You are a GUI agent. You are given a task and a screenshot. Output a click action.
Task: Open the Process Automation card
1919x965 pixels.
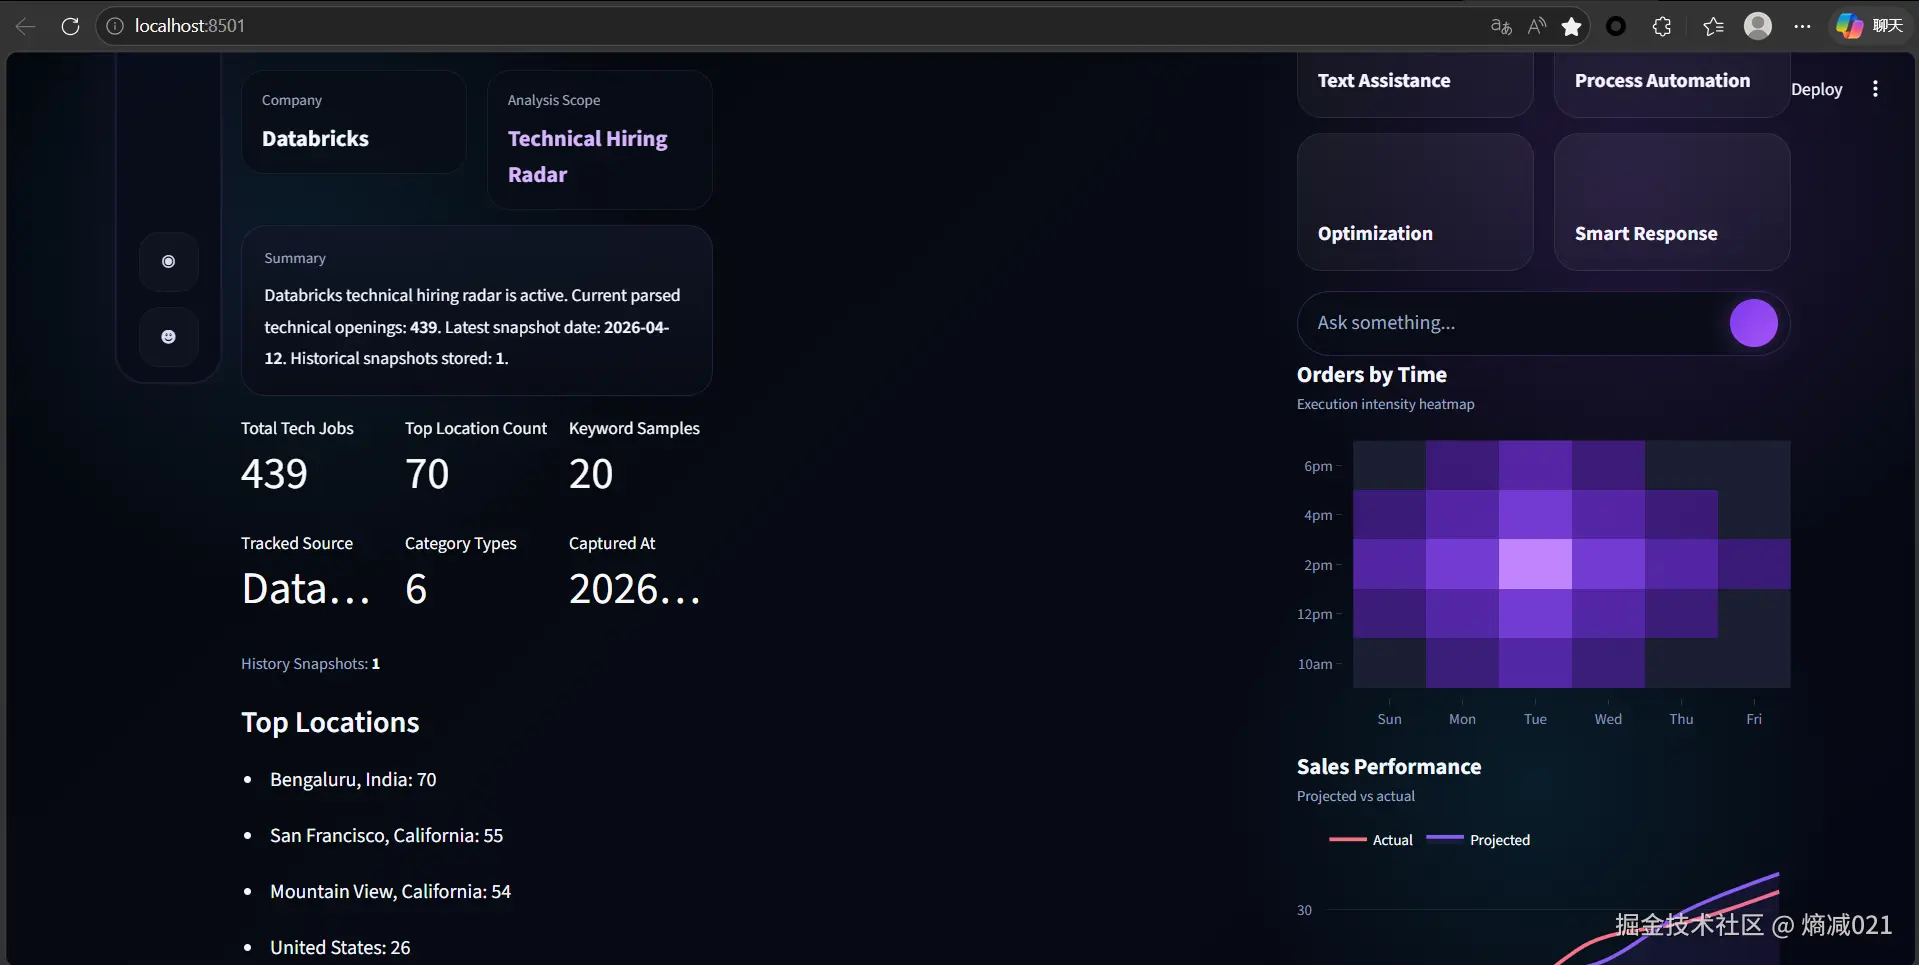1672,84
